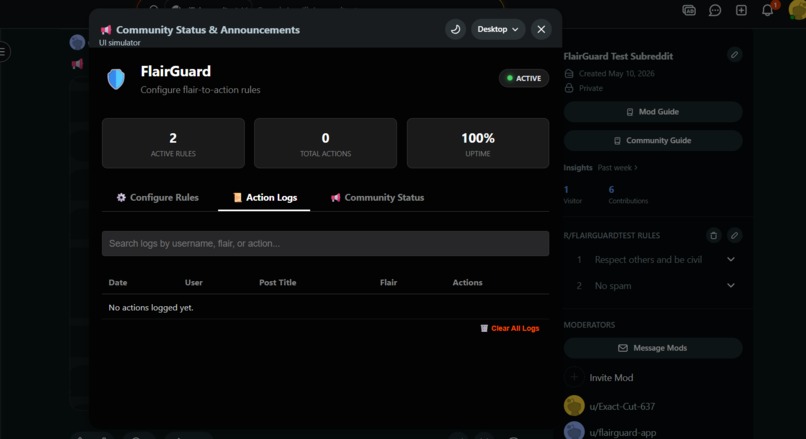The height and width of the screenshot is (439, 806).
Task: Delete subreddit rules trash icon
Action: point(713,235)
